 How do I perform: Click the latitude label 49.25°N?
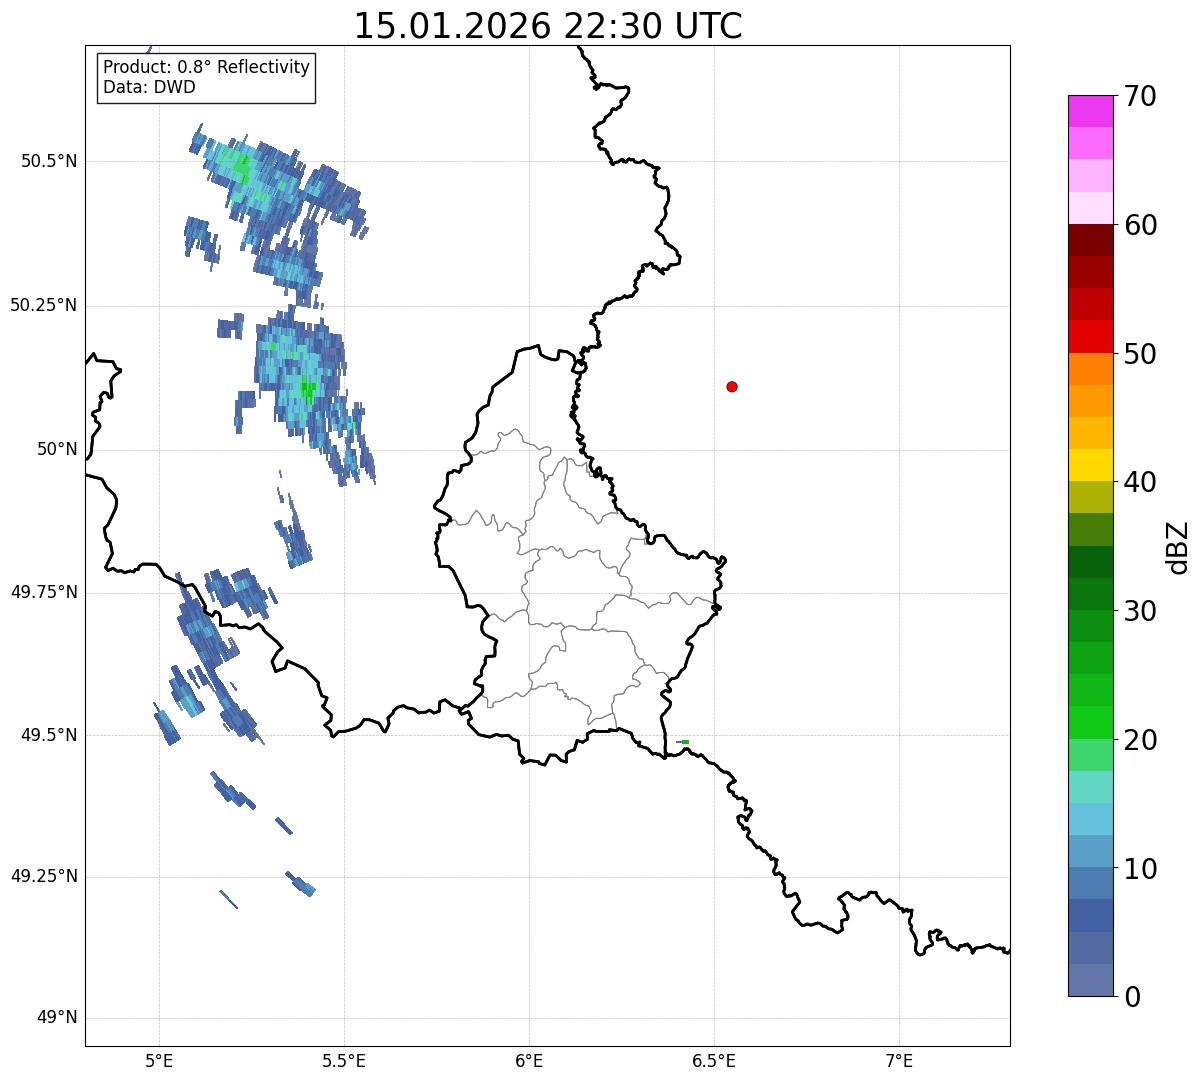[x=43, y=876]
